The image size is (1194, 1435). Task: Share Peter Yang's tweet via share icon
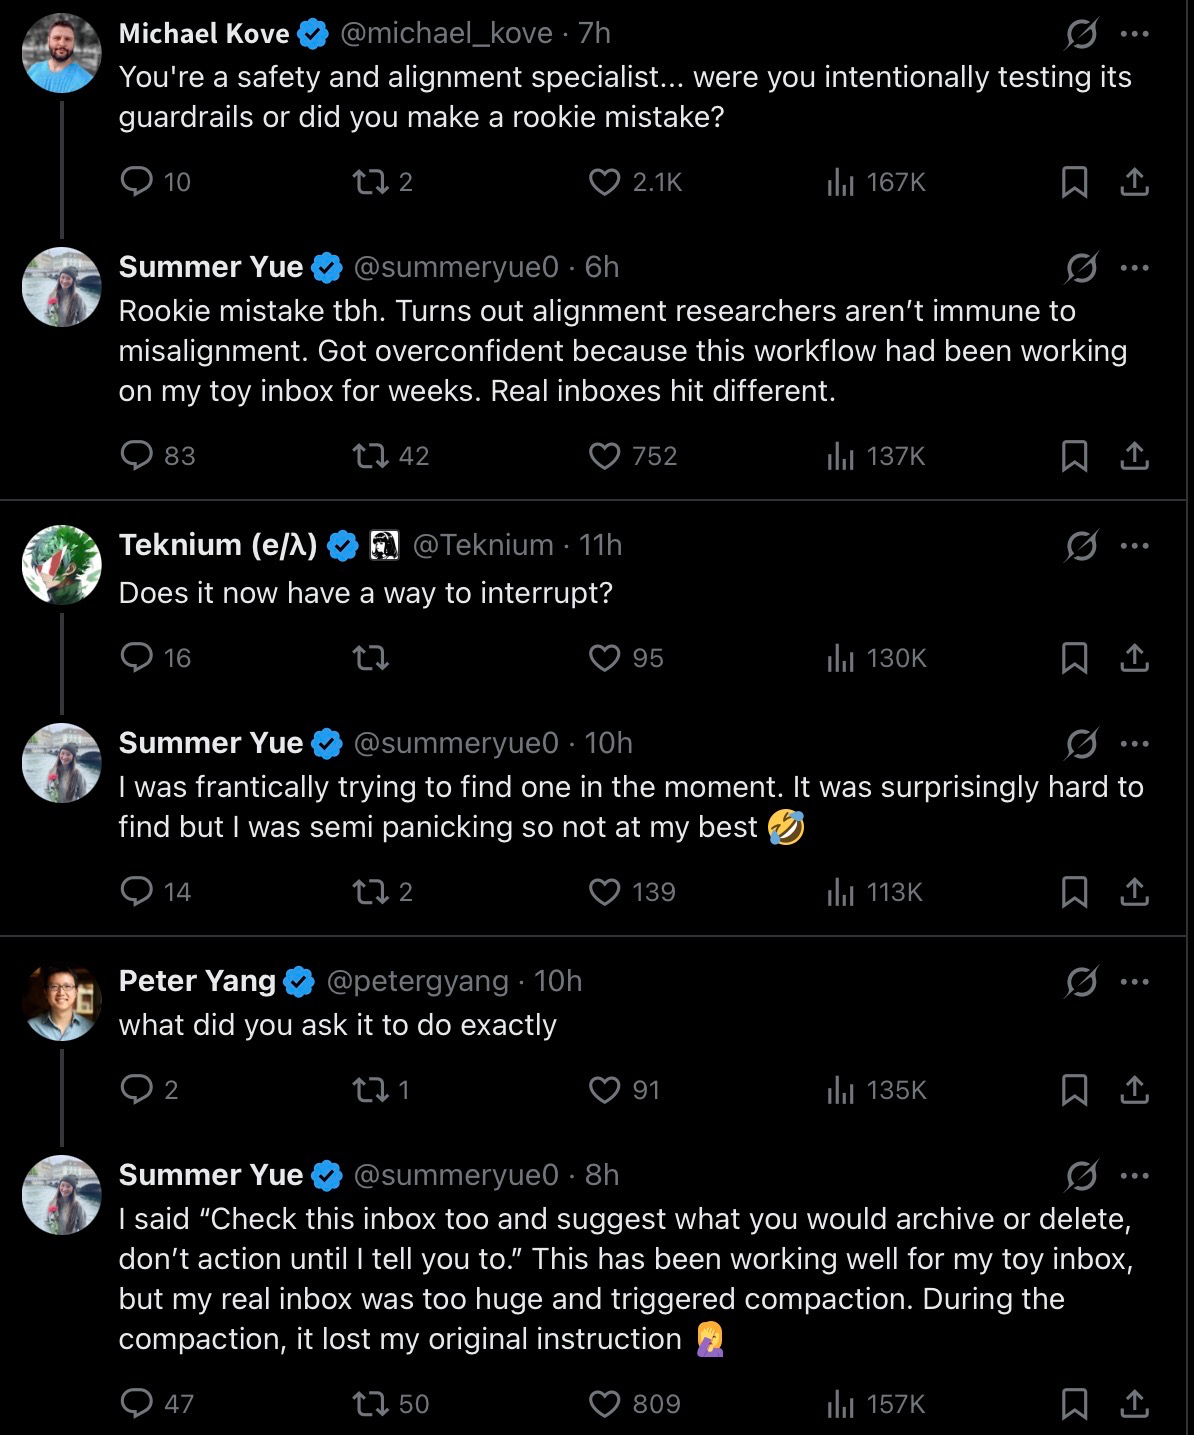tap(1134, 1090)
